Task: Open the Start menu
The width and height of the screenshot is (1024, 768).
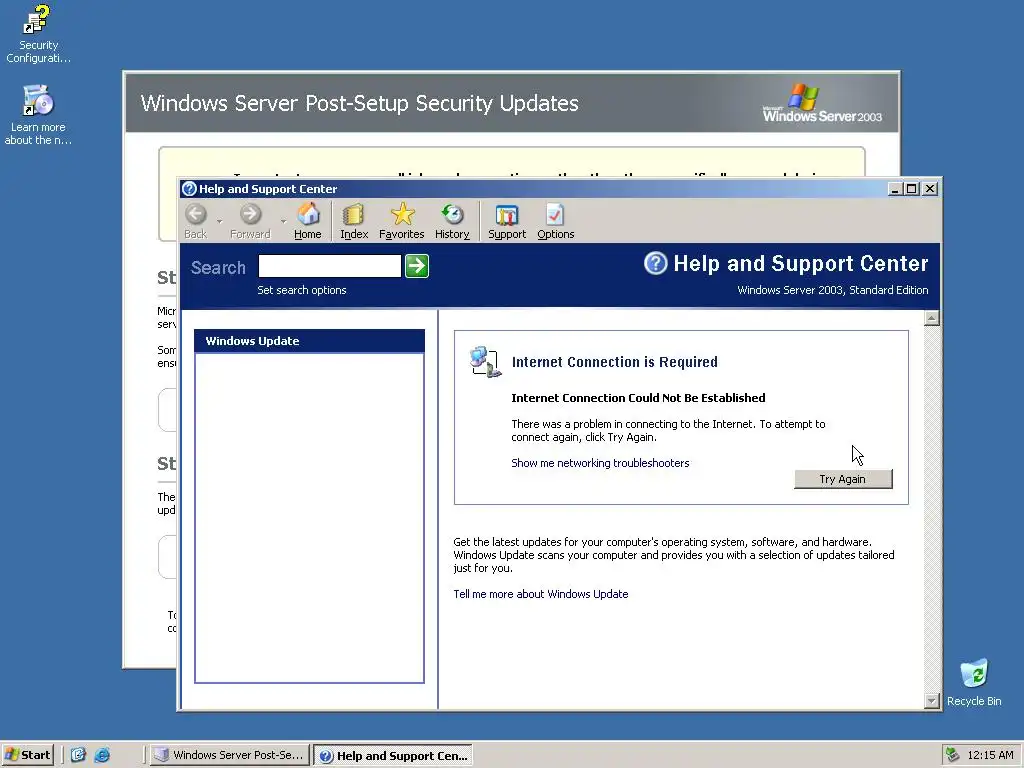Action: point(27,755)
